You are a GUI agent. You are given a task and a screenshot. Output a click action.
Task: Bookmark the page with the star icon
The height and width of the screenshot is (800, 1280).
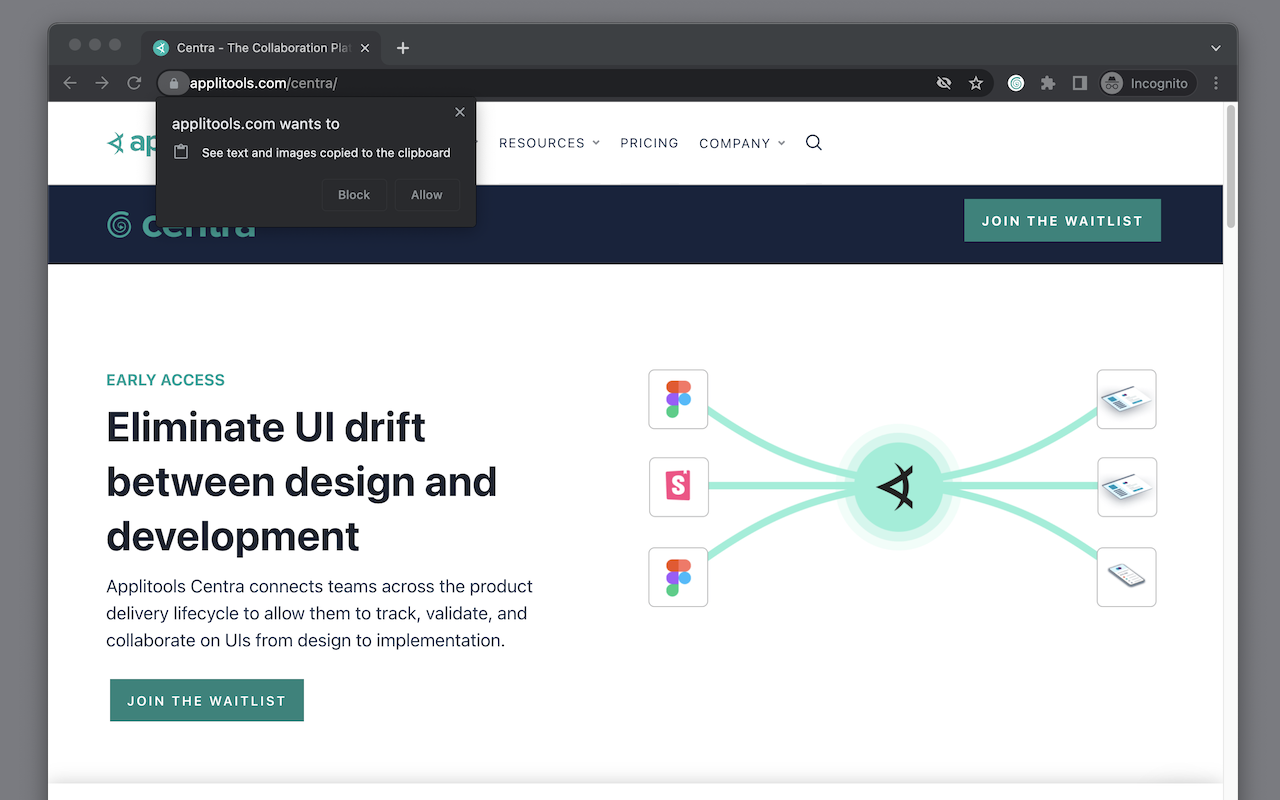point(975,83)
